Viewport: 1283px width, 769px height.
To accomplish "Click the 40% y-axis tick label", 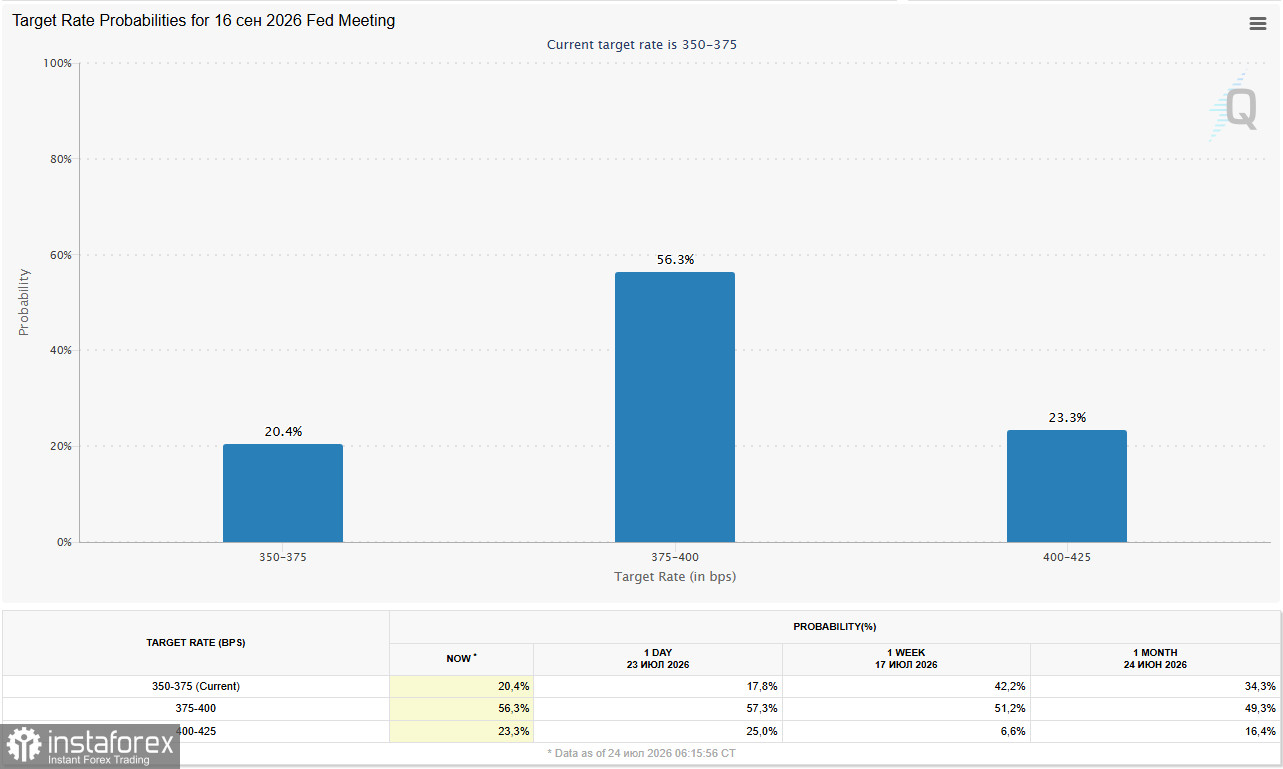I will pyautogui.click(x=61, y=350).
